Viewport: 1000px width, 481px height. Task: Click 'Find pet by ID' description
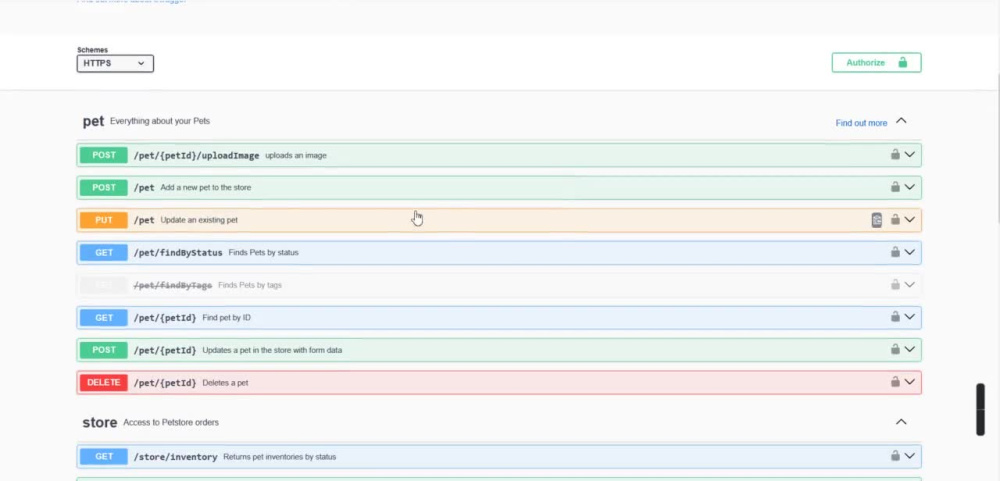(226, 318)
